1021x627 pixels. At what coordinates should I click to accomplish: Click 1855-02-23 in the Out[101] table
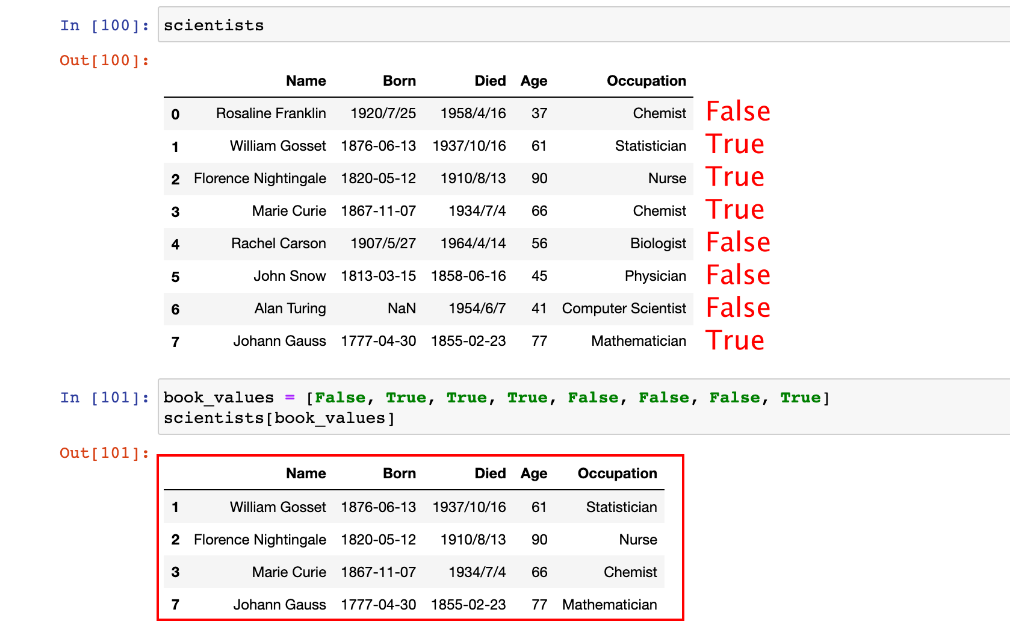tap(468, 605)
